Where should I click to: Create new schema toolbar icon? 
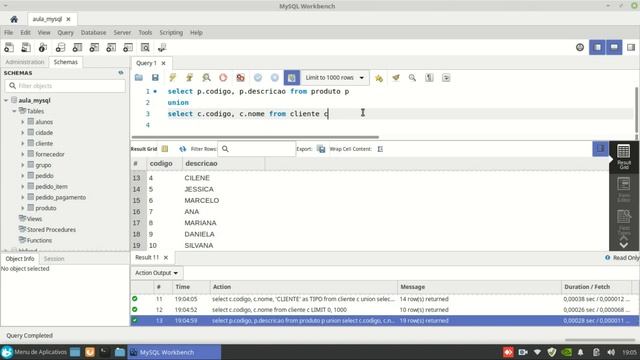pos(60,47)
